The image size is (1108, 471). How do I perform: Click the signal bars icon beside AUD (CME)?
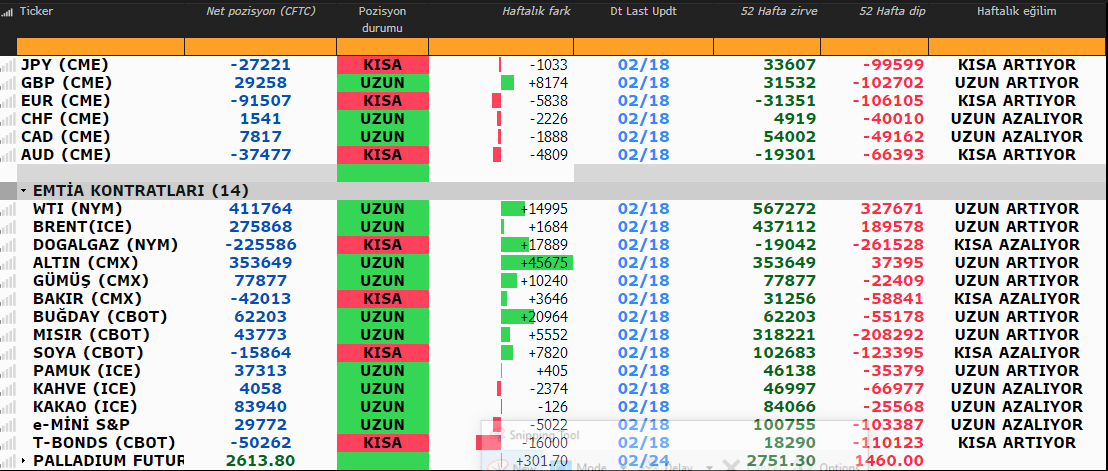9,155
